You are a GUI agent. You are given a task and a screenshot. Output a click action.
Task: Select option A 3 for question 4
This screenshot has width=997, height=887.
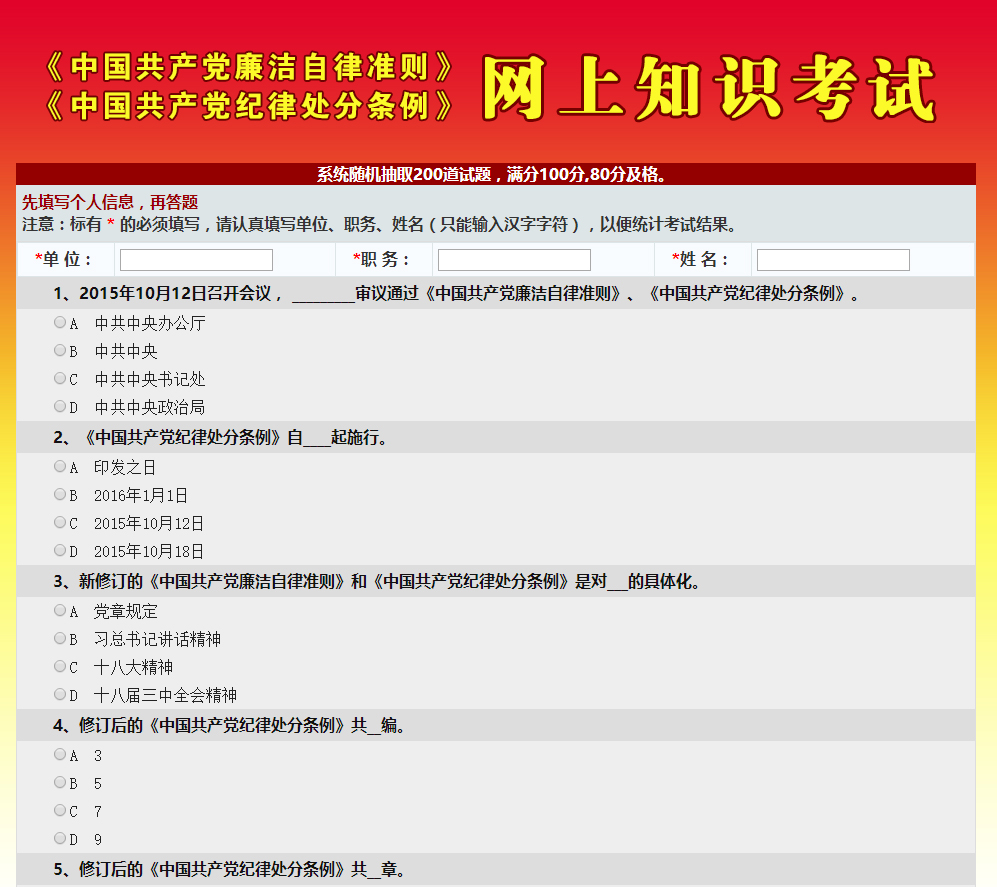60,755
